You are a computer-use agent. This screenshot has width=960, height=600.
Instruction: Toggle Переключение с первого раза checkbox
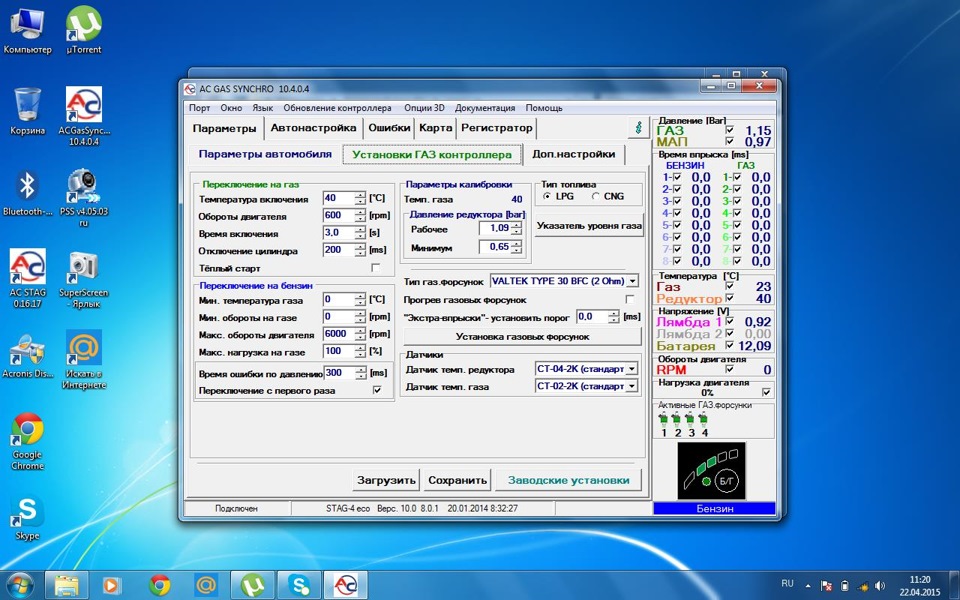click(x=376, y=390)
